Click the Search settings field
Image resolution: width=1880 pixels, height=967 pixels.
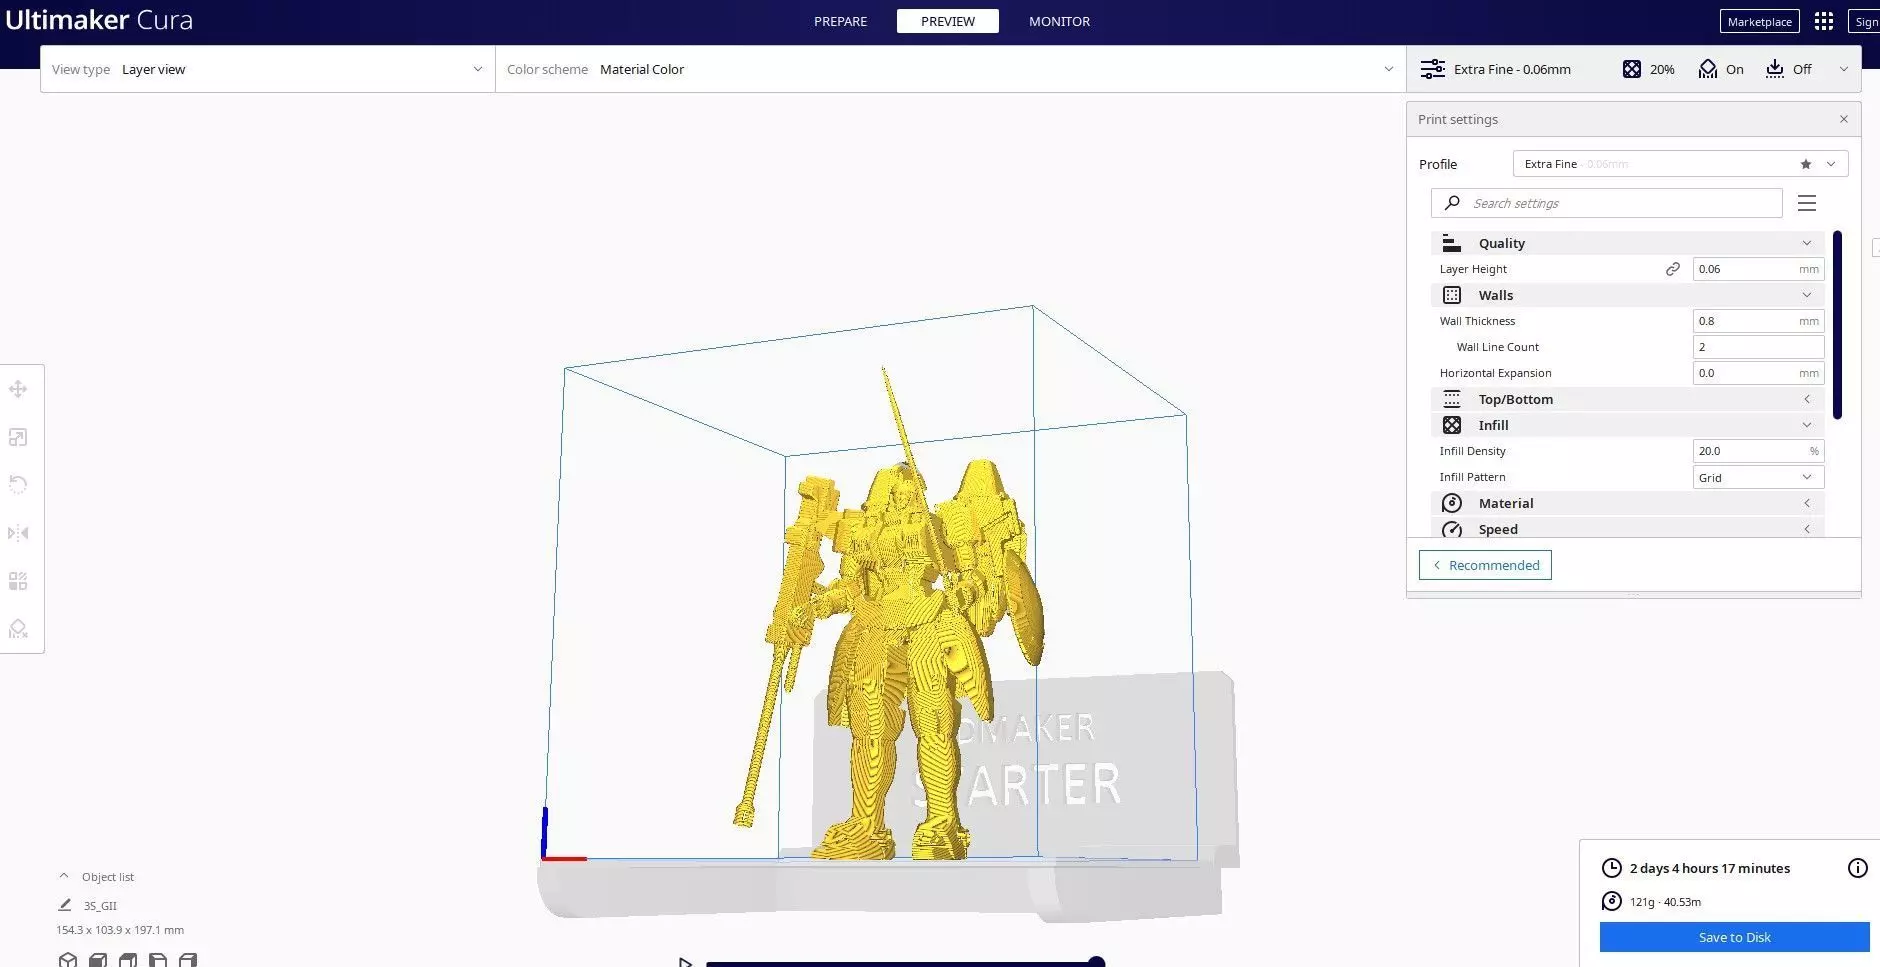pyautogui.click(x=1607, y=203)
